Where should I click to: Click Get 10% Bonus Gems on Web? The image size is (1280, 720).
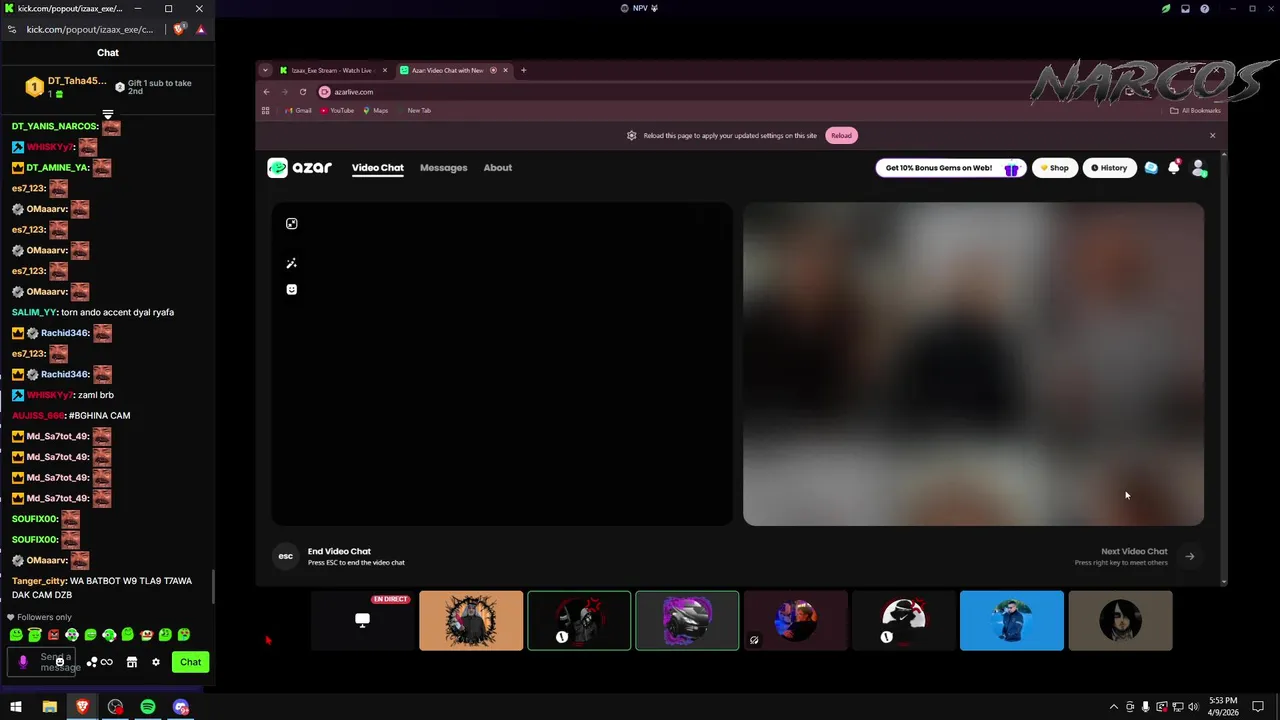(x=949, y=168)
